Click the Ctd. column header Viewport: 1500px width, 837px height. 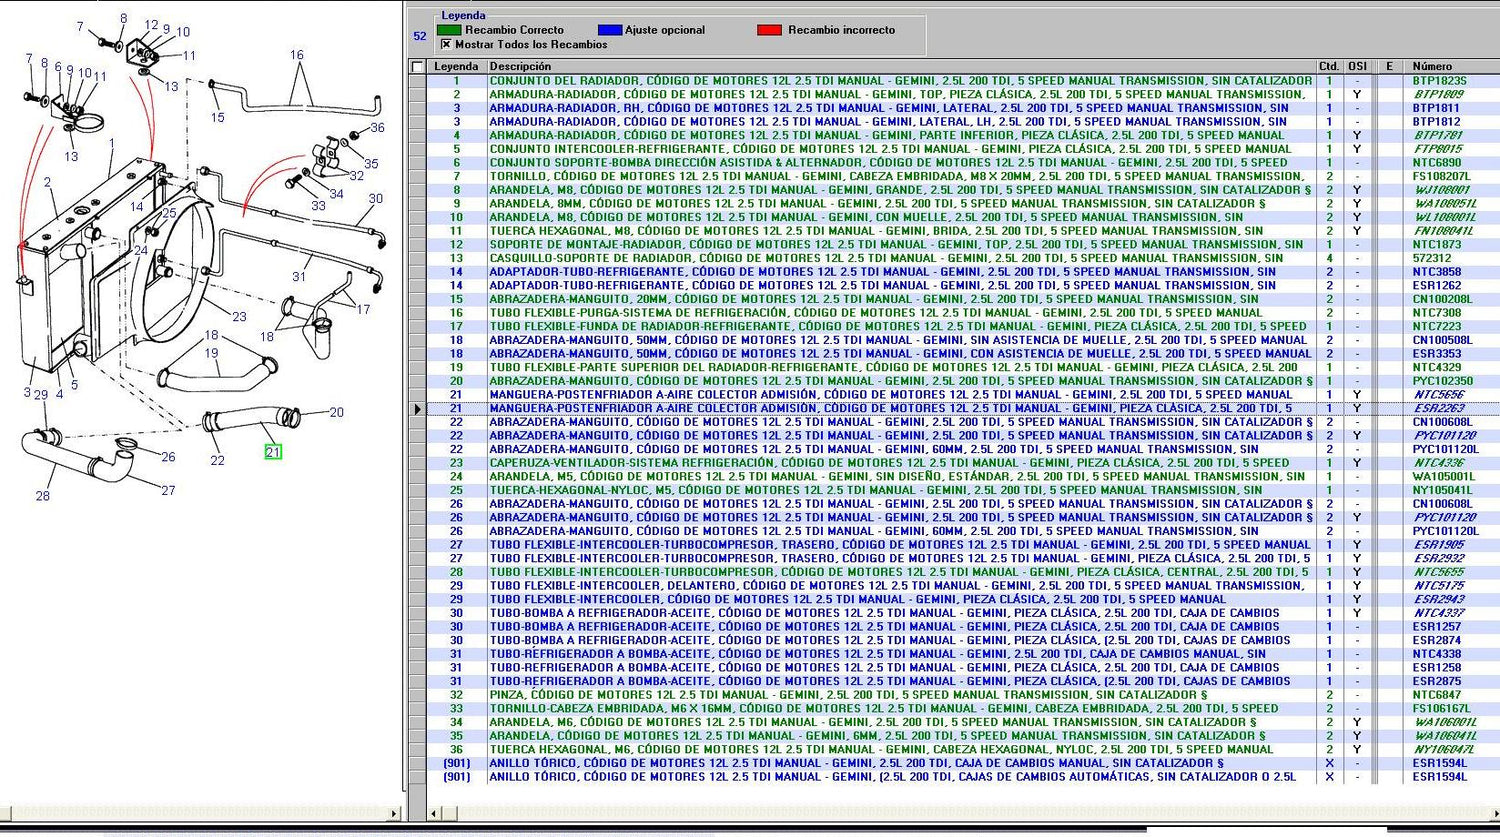tap(1329, 67)
